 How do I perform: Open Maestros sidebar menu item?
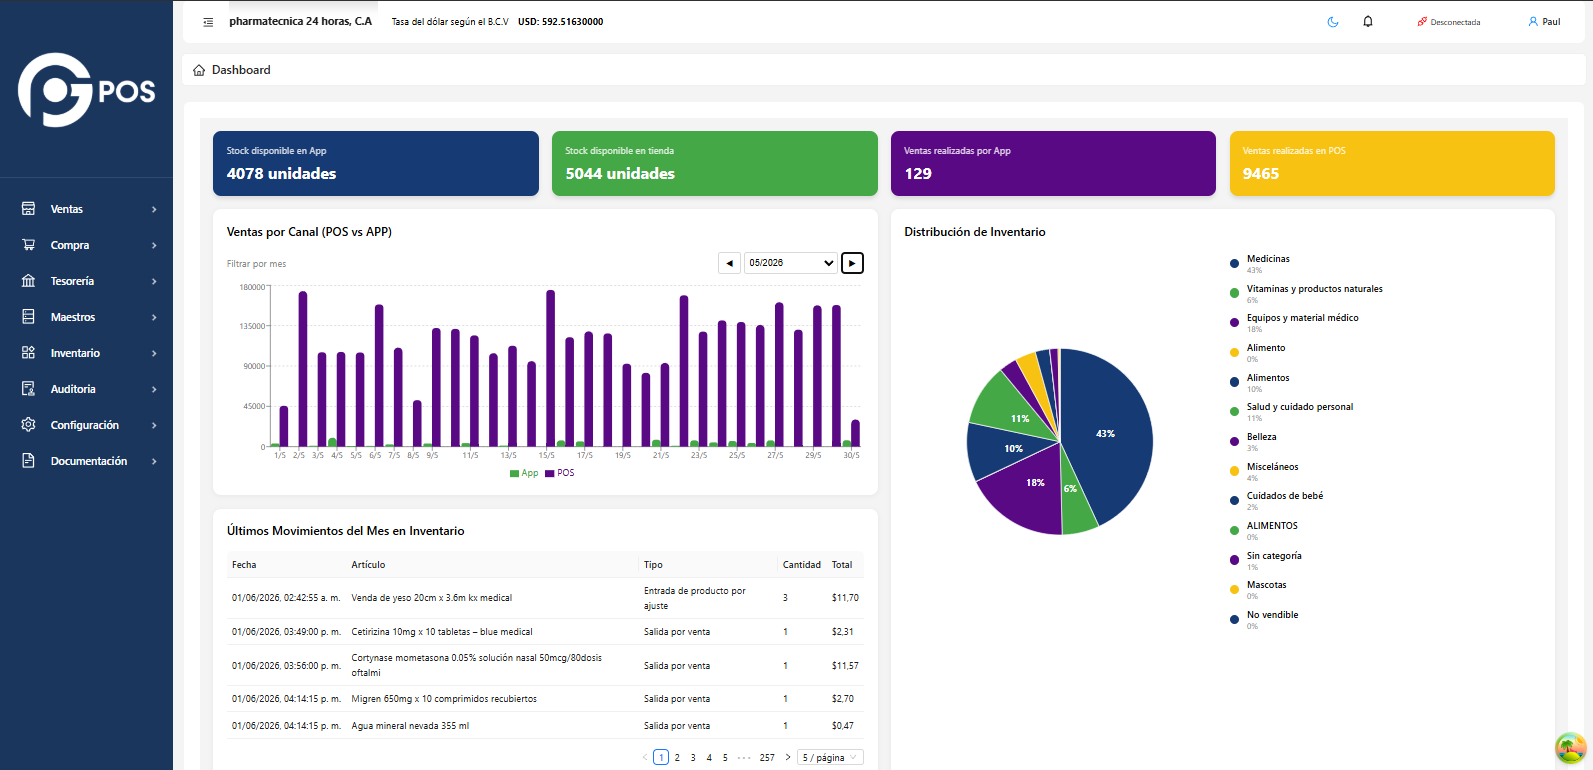pyautogui.click(x=87, y=317)
